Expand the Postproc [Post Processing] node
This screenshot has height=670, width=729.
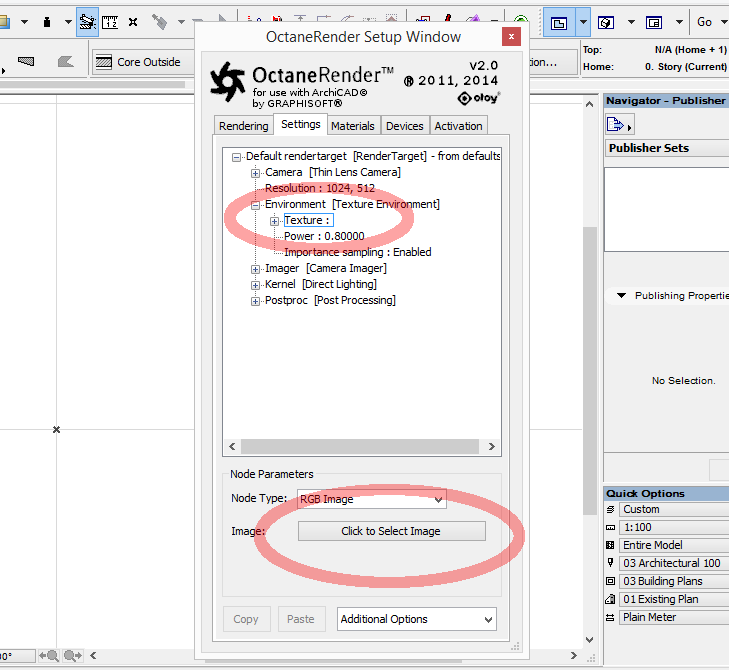pos(255,301)
